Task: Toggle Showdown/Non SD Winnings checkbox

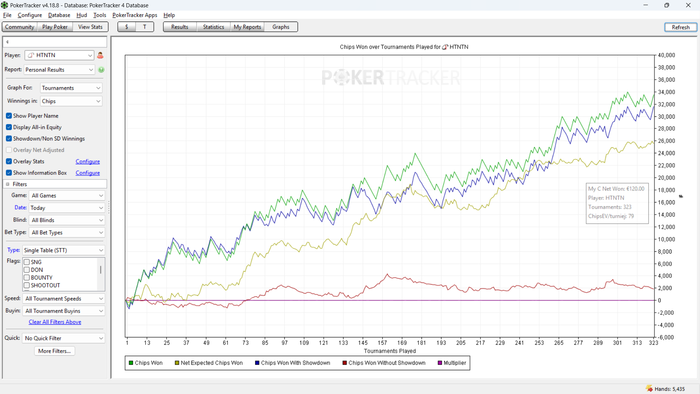Action: point(9,139)
